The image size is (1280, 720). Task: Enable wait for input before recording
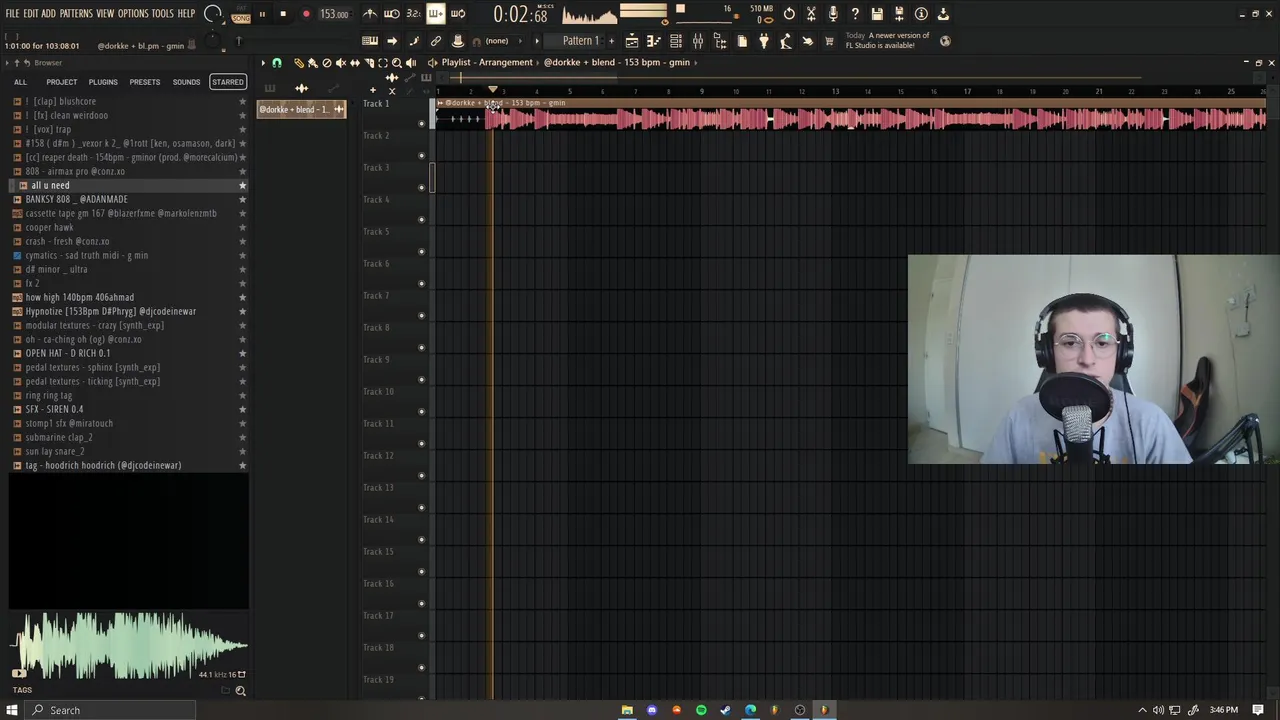click(x=391, y=14)
